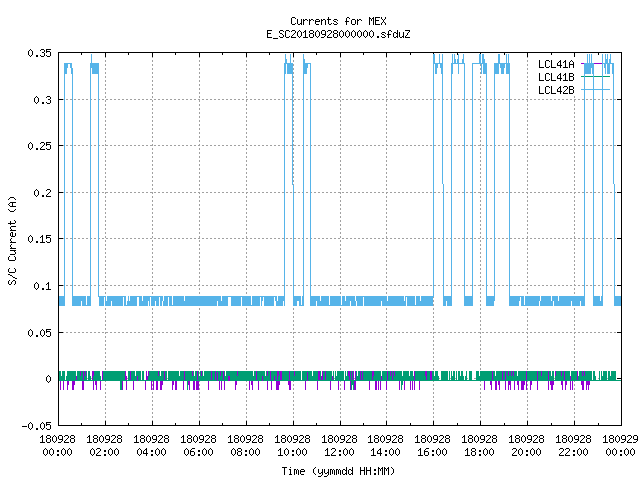Click the 0.05 y-axis tick value
The height and width of the screenshot is (480, 640).
tap(40, 333)
